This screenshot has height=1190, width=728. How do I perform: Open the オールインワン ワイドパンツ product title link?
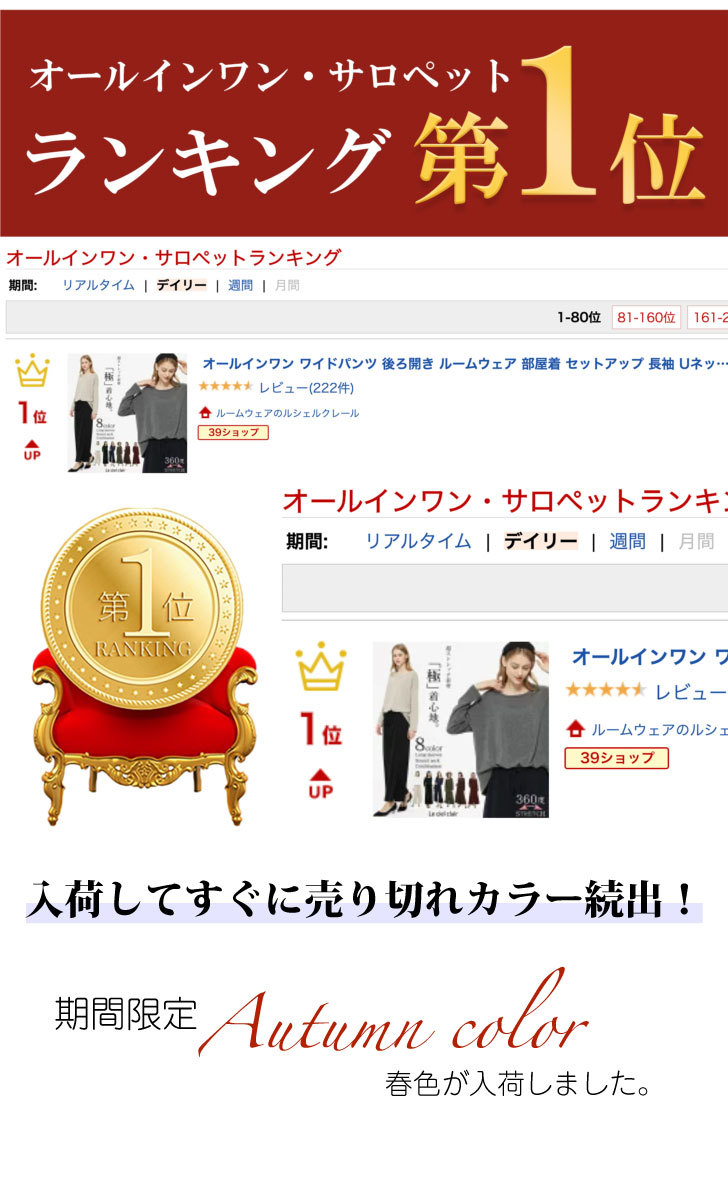click(465, 364)
